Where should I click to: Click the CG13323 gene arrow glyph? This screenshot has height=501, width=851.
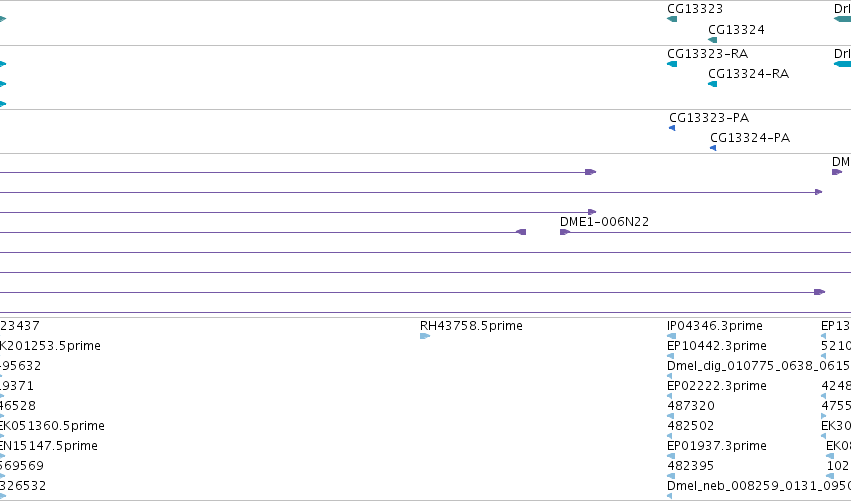pos(672,19)
